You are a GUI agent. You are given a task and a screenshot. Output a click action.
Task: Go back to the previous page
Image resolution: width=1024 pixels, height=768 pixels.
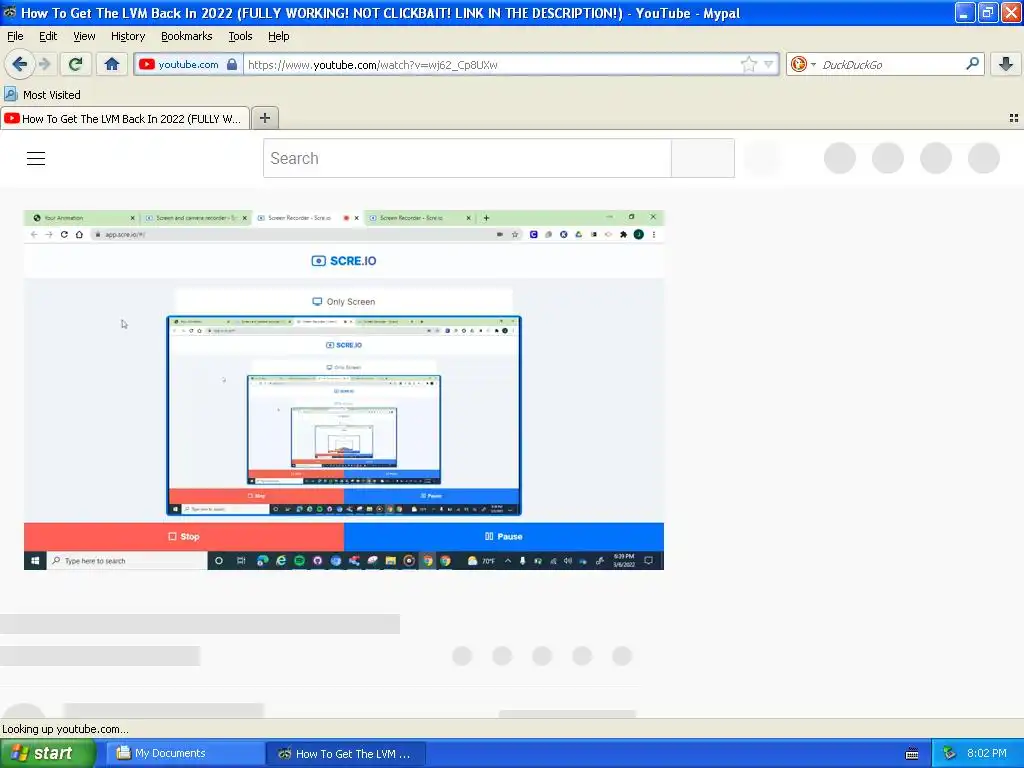[x=20, y=64]
